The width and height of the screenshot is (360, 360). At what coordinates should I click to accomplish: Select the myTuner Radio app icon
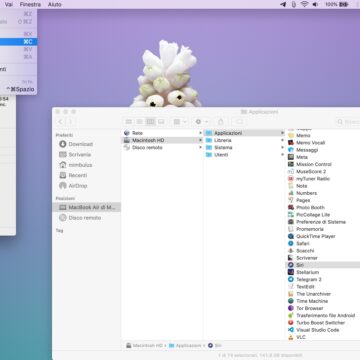[x=291, y=178]
